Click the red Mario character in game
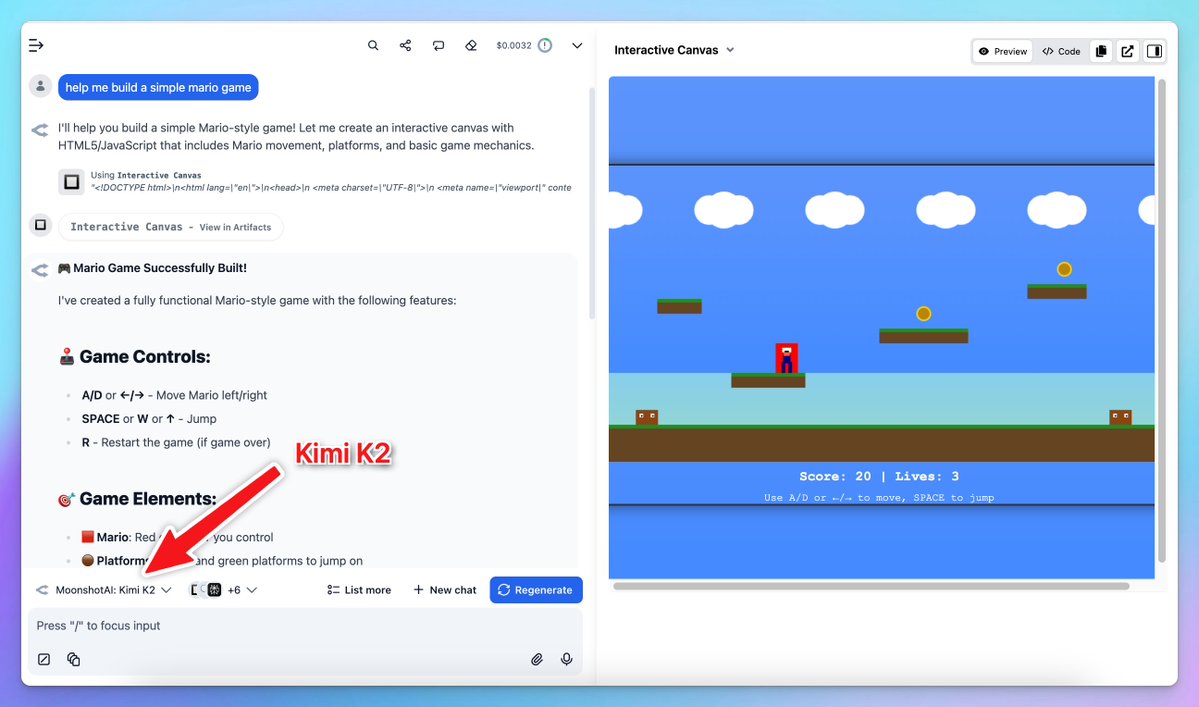 point(787,358)
